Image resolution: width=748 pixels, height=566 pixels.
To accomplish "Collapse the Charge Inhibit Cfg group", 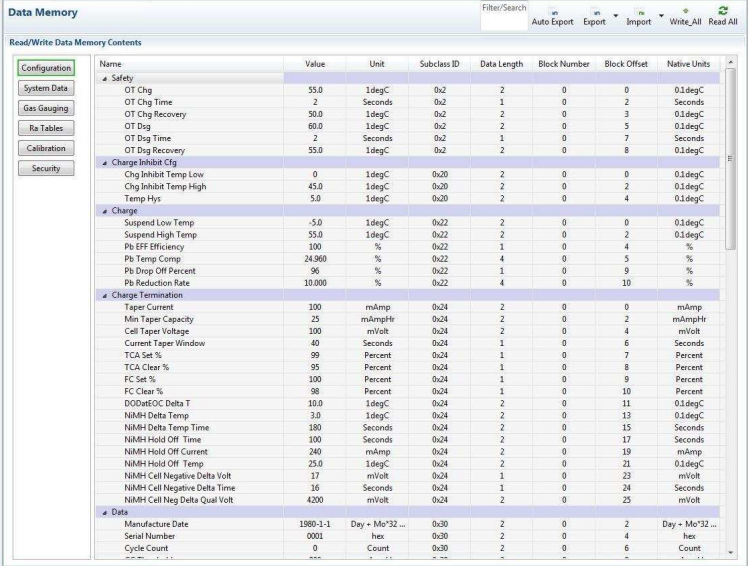I will (104, 163).
